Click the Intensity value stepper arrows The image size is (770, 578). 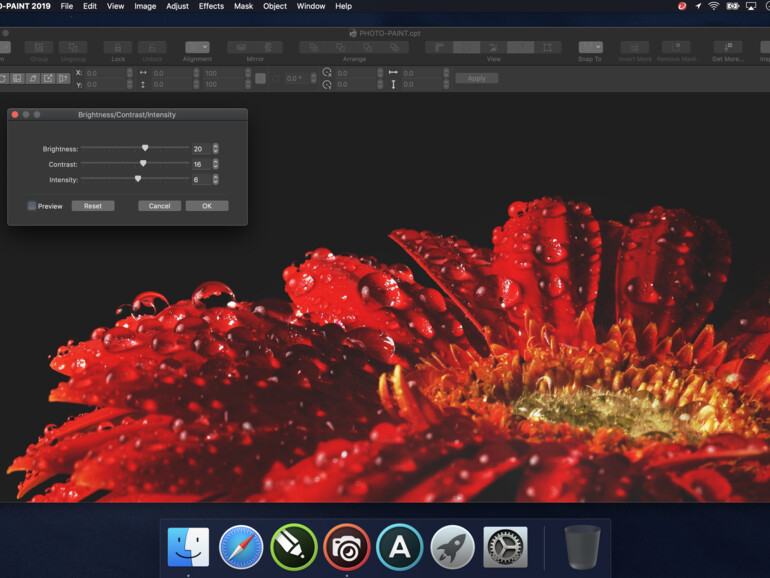[216, 180]
